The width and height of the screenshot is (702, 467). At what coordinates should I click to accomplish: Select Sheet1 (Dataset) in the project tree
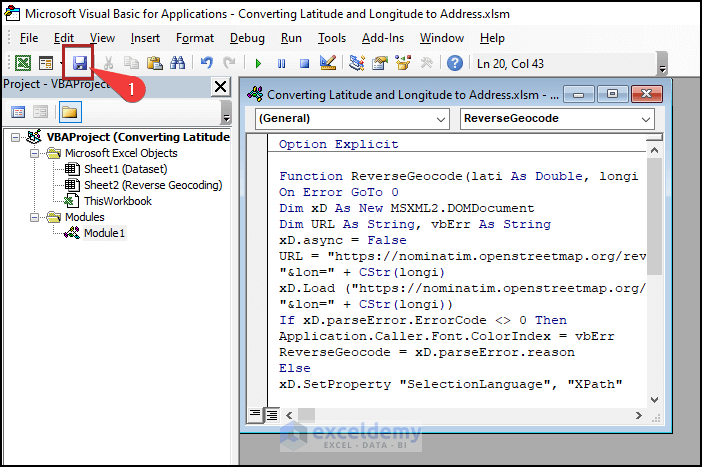click(x=125, y=169)
